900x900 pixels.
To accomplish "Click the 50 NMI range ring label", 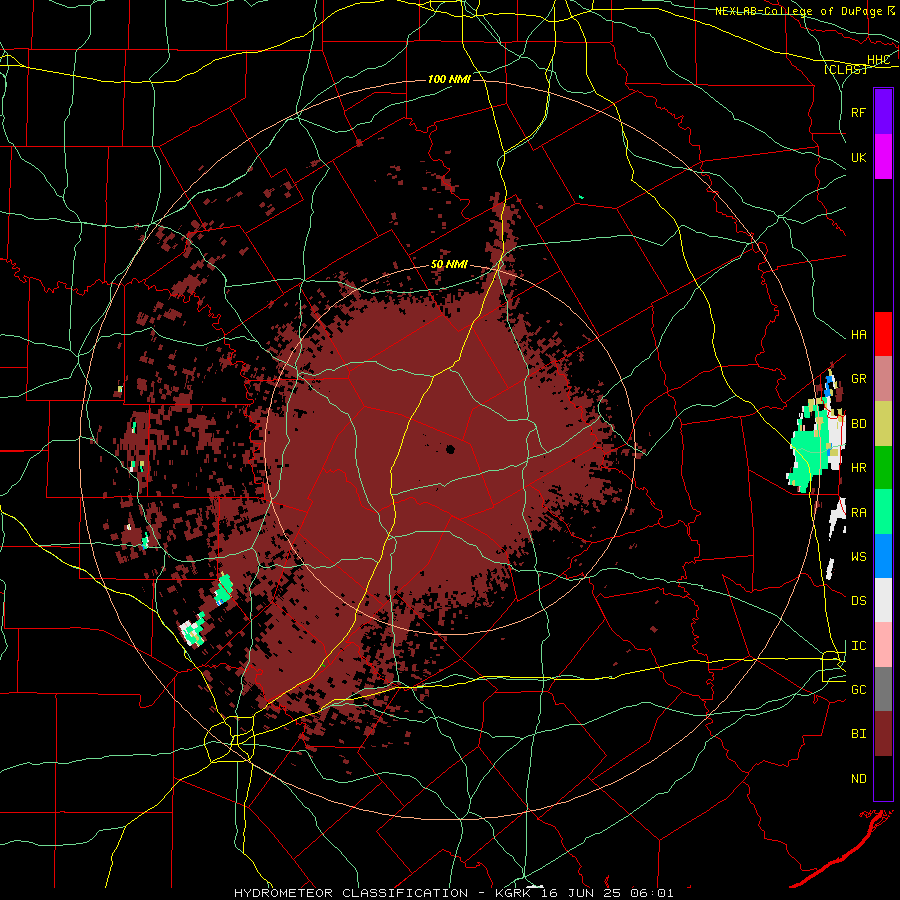I will (449, 265).
